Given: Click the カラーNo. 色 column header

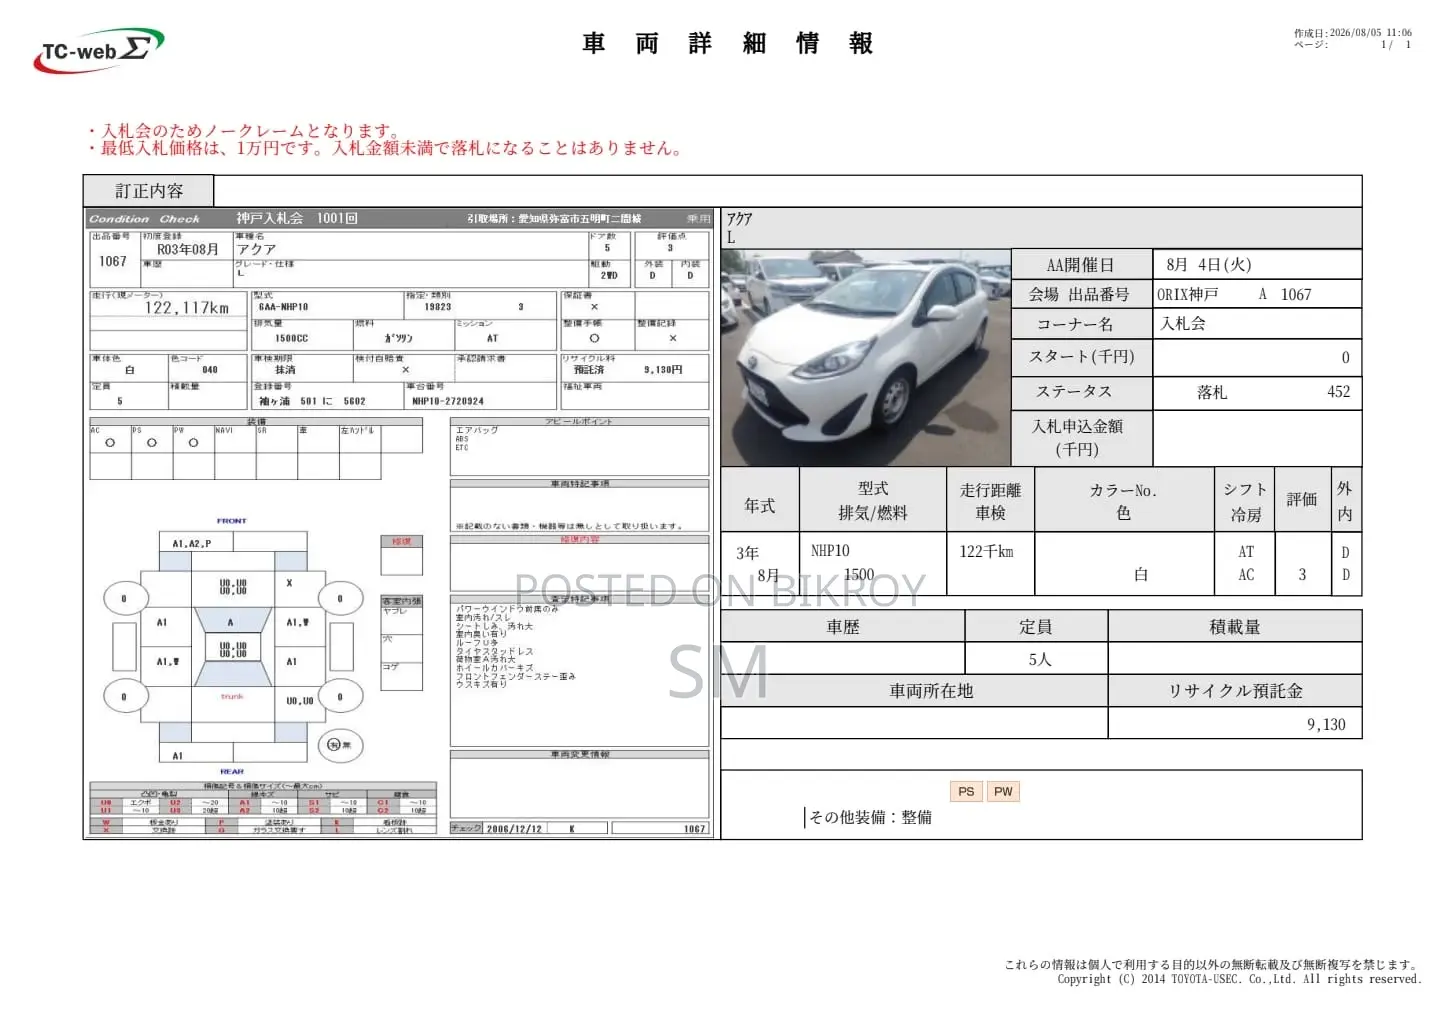Looking at the screenshot, I should [1123, 501].
